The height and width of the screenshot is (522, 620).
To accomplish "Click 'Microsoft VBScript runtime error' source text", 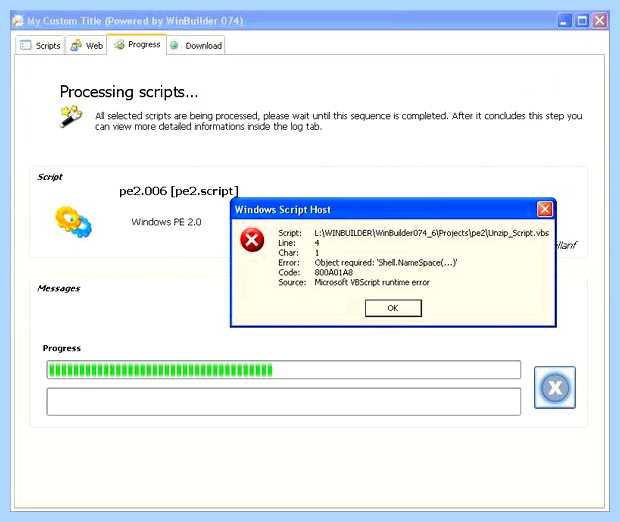I will [x=372, y=282].
